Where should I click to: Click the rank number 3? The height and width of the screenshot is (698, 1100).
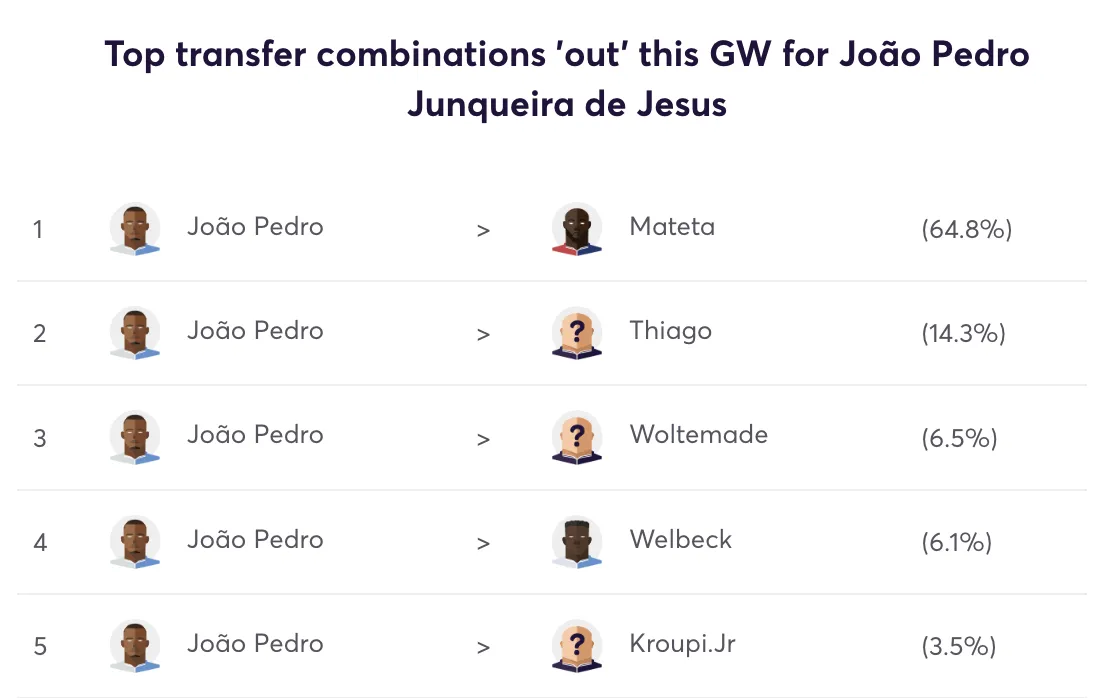pos(40,438)
